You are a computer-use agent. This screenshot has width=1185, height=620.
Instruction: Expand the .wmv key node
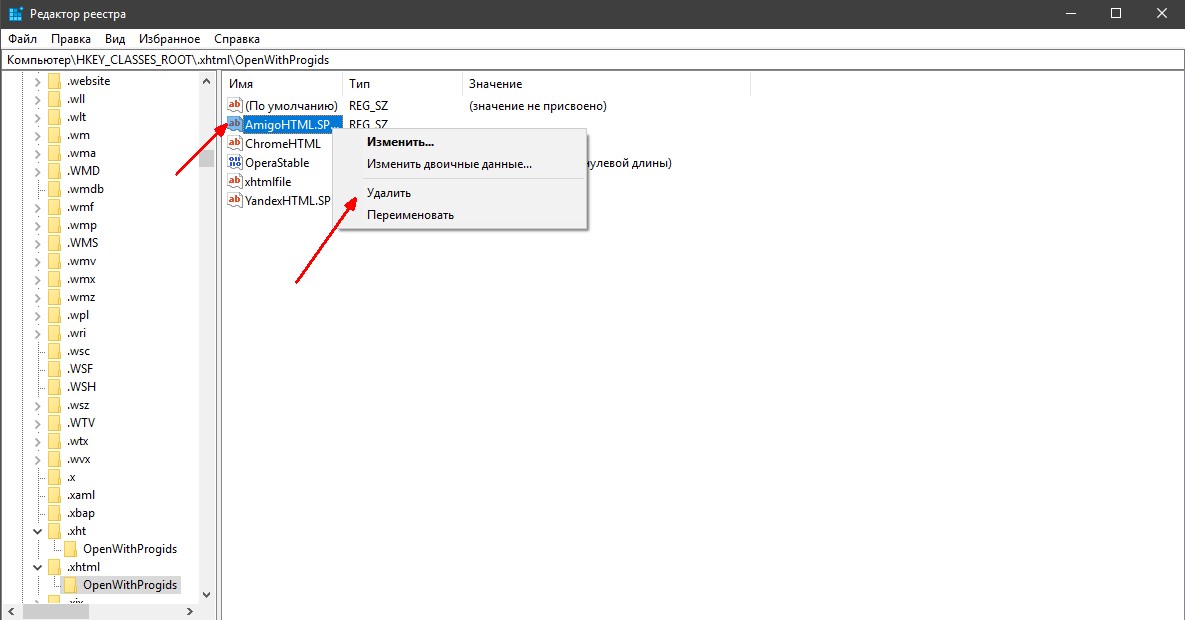37,261
